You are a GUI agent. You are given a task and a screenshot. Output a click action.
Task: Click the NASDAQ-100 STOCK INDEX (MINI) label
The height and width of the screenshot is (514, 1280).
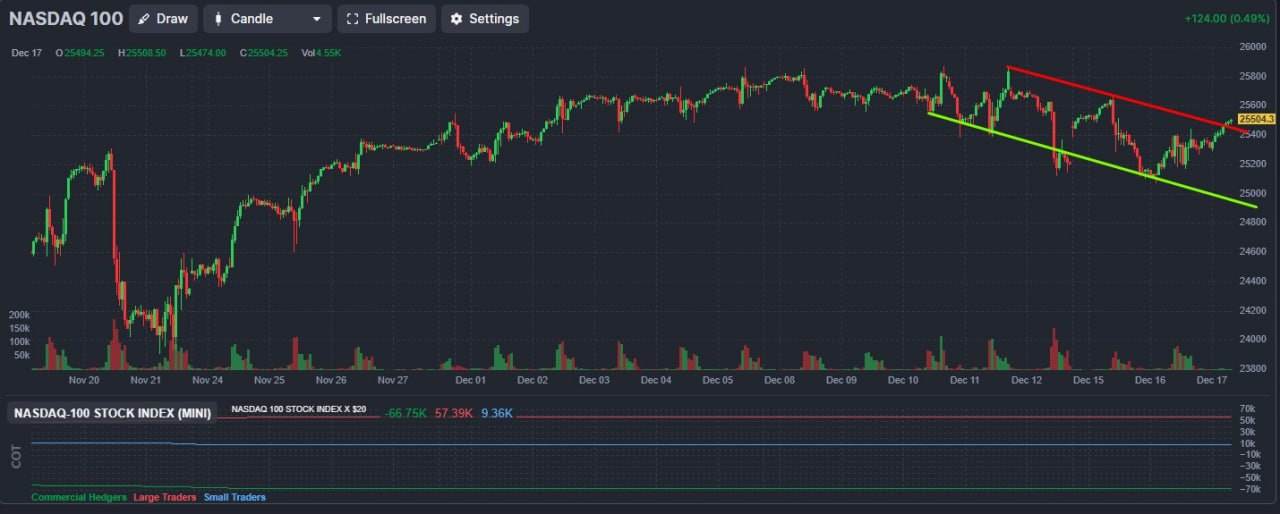(x=112, y=413)
